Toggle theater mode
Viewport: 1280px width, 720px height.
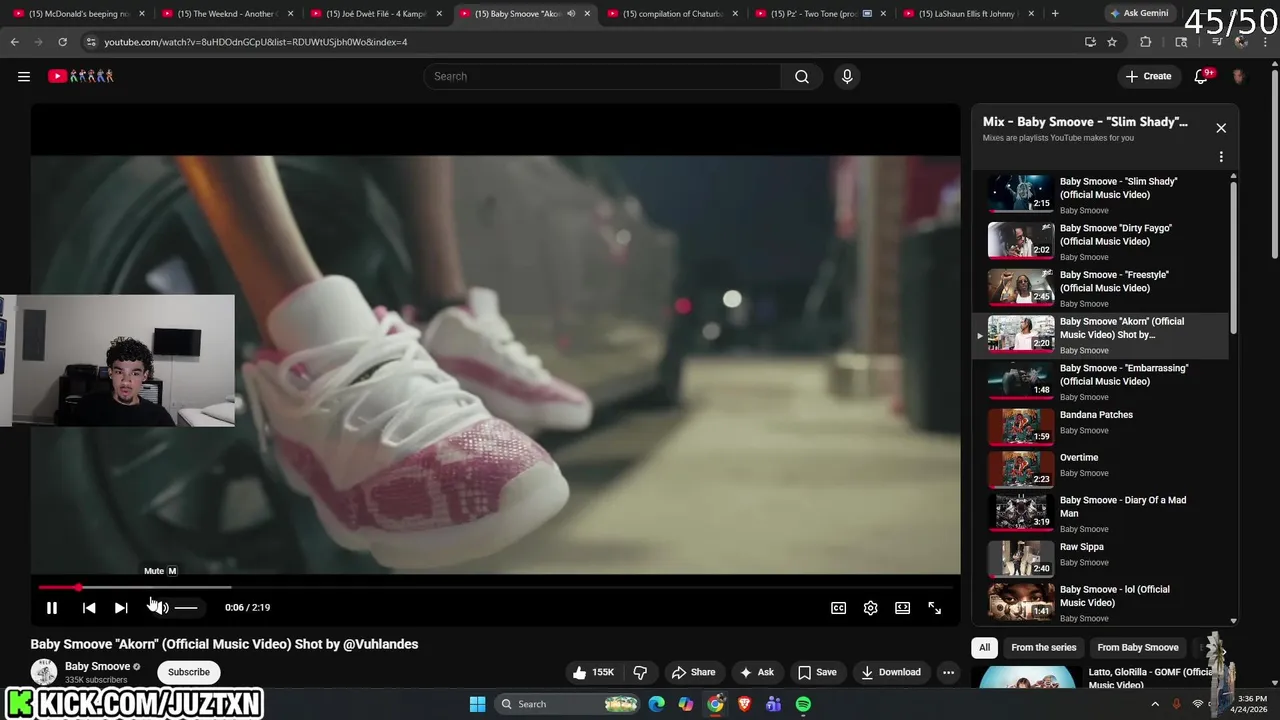[903, 607]
